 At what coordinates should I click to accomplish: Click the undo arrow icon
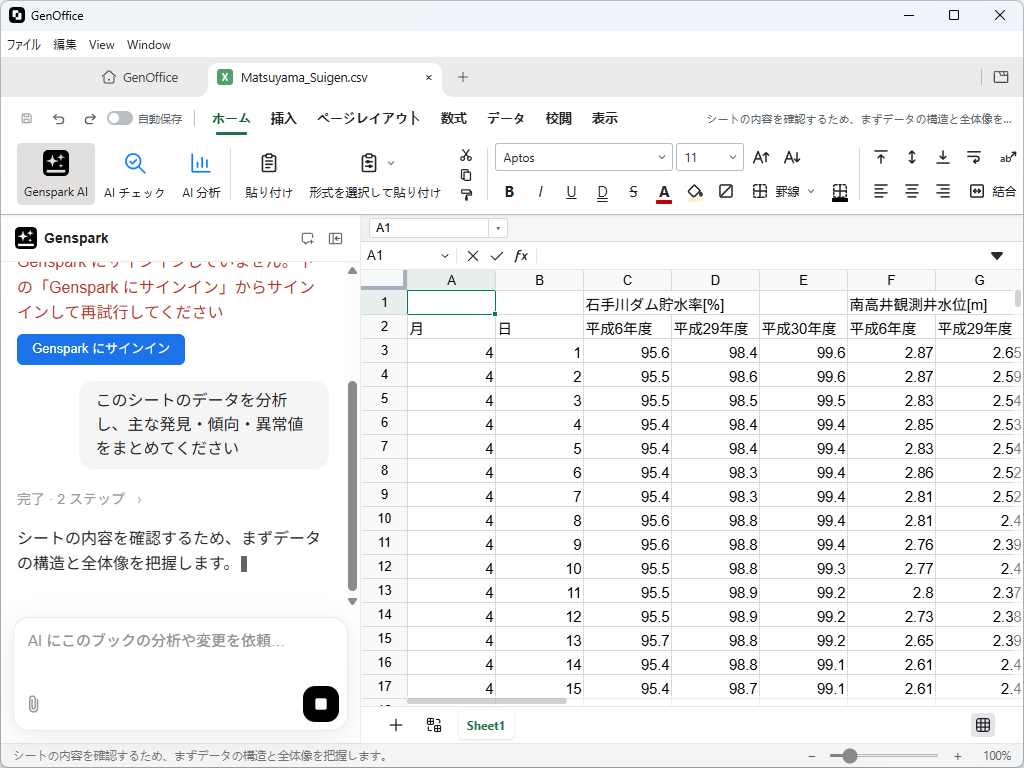click(x=59, y=119)
